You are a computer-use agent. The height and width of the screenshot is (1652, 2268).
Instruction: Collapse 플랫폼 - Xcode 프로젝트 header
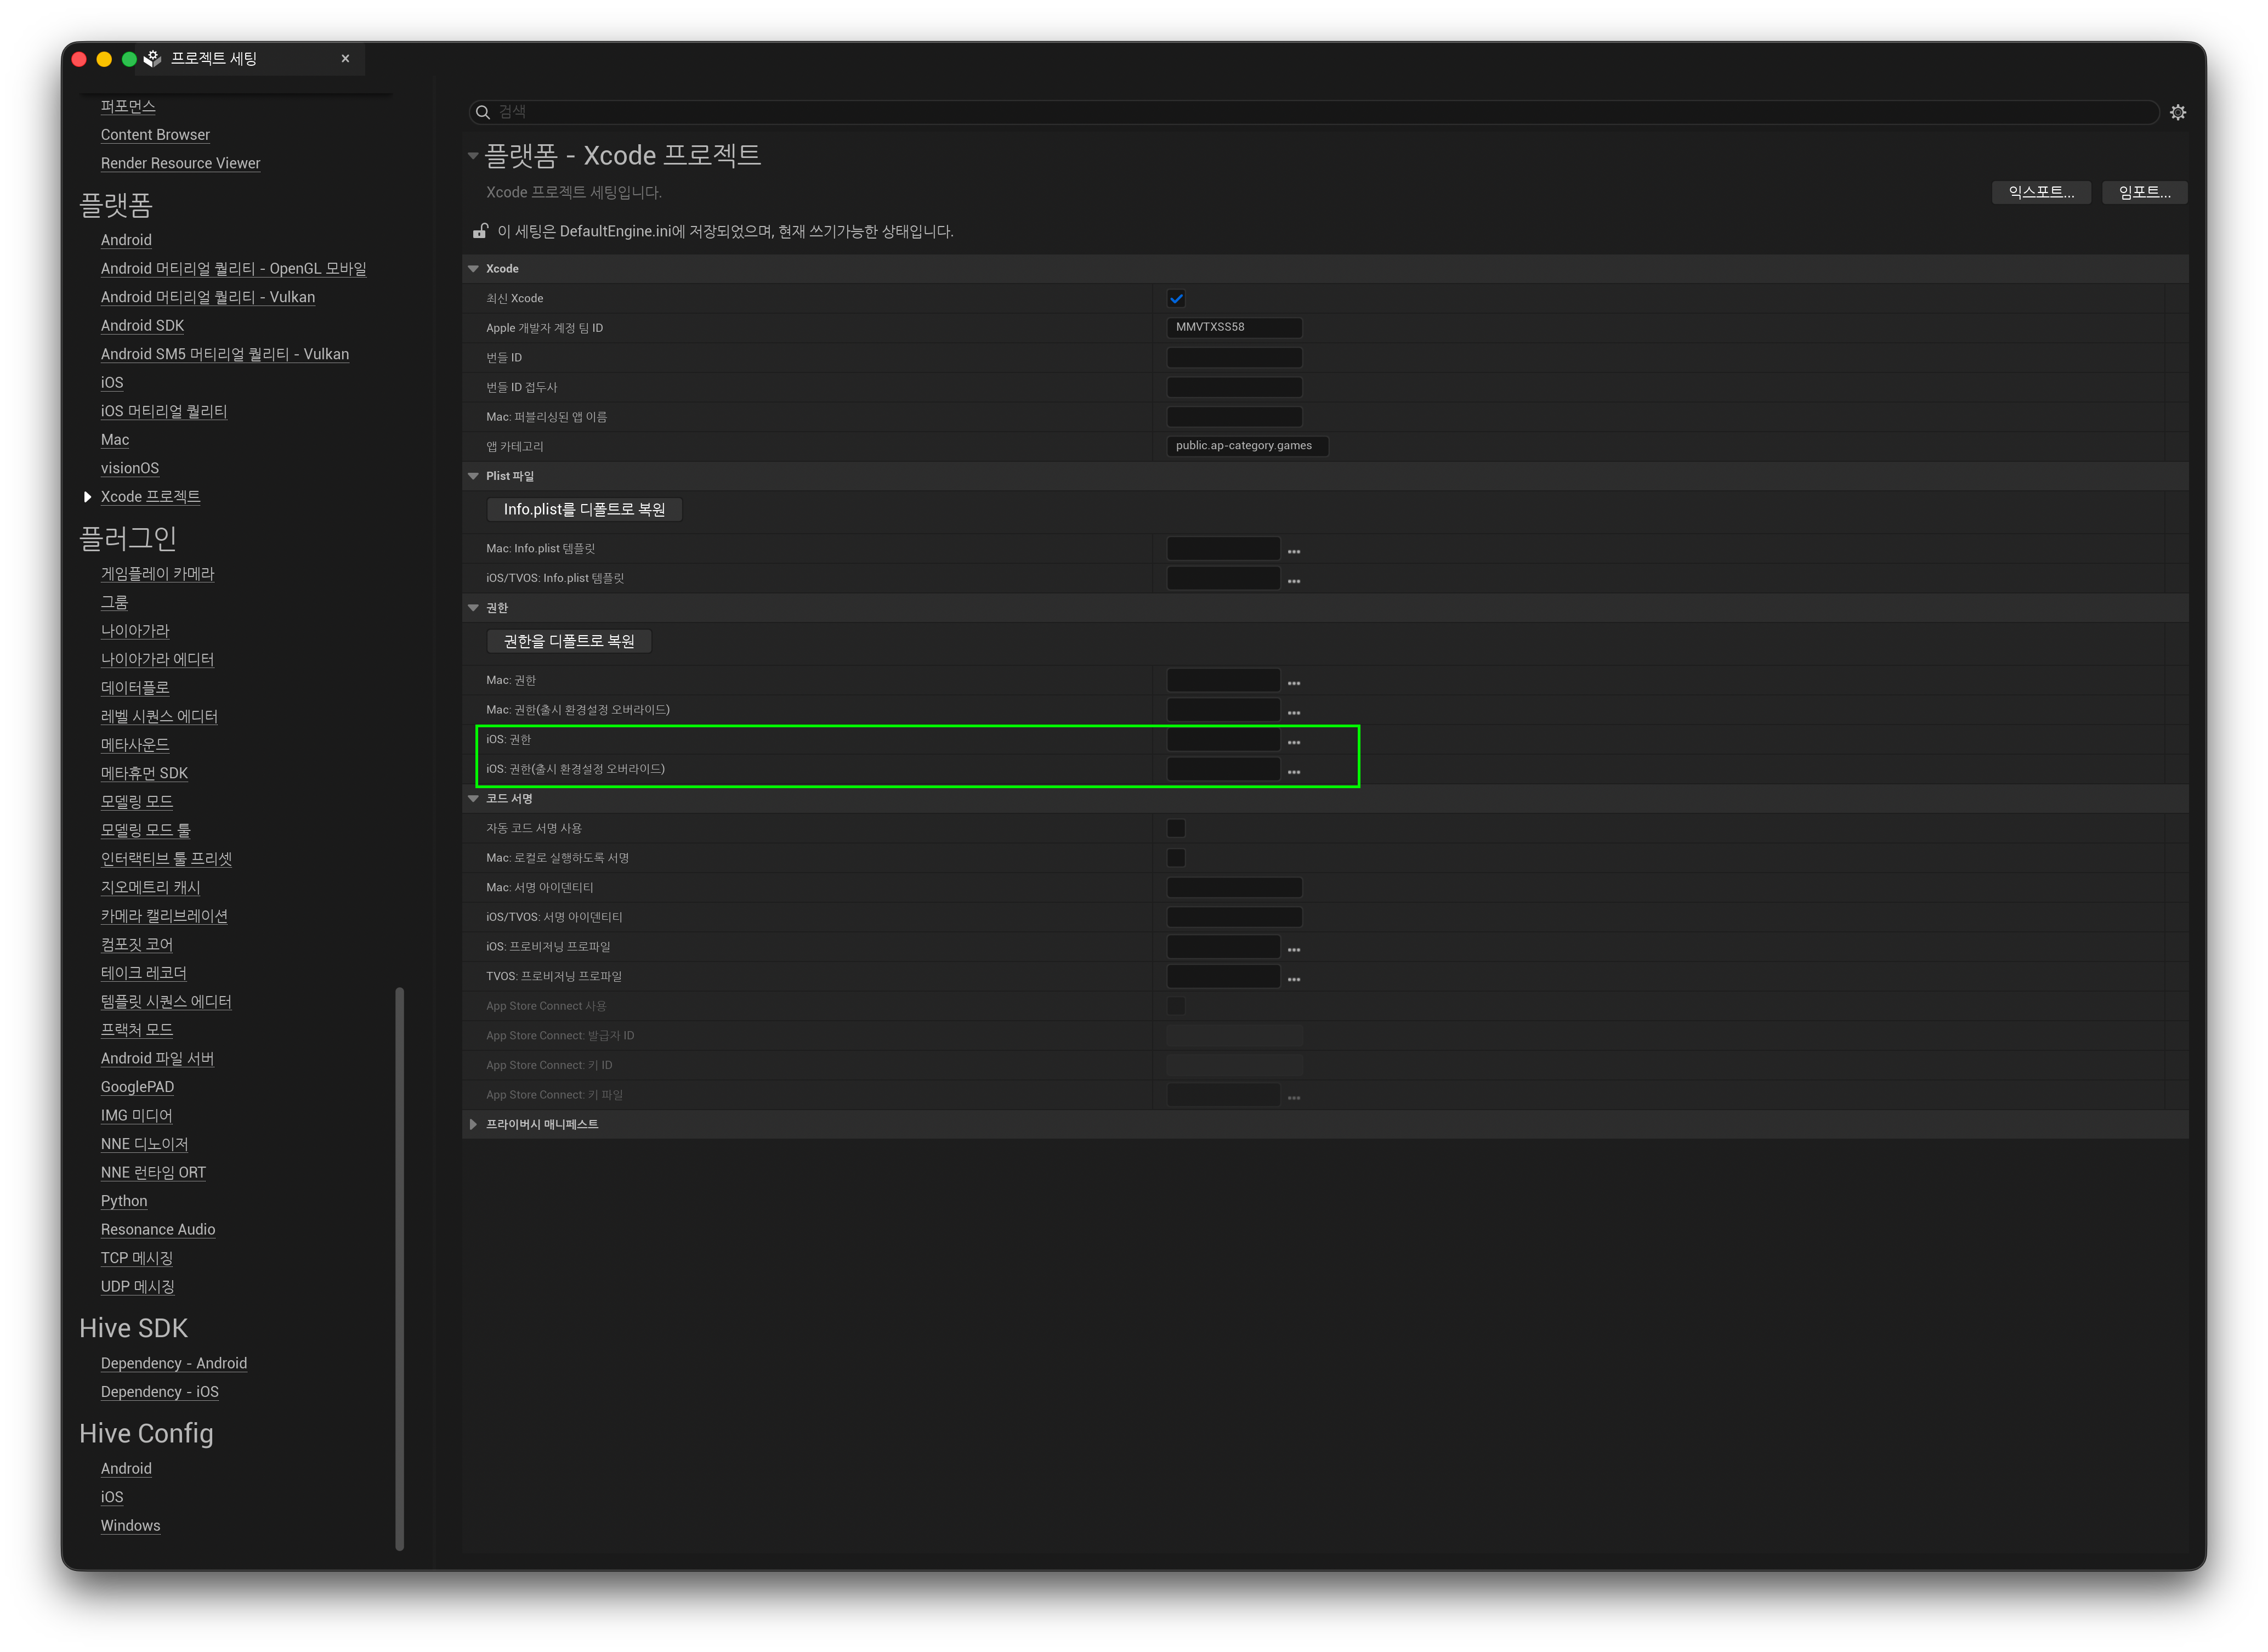pos(473,155)
